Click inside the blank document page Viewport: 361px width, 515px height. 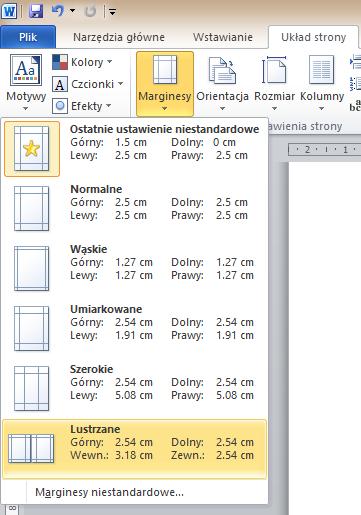(325, 338)
